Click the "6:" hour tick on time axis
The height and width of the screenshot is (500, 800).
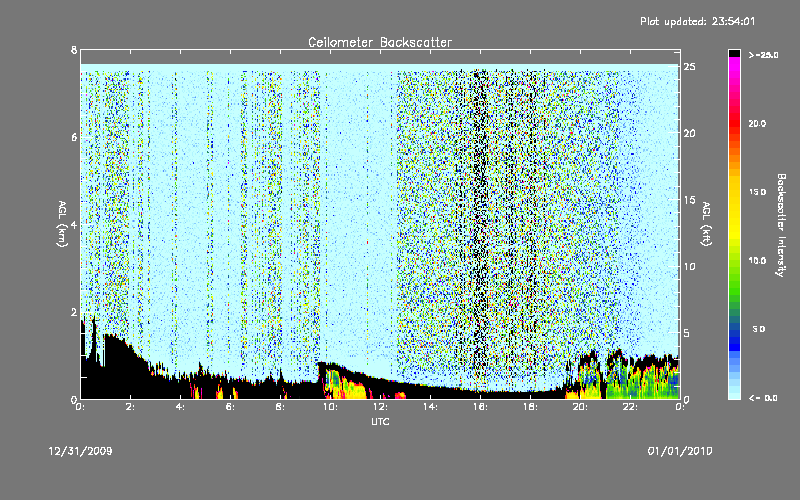pos(231,407)
